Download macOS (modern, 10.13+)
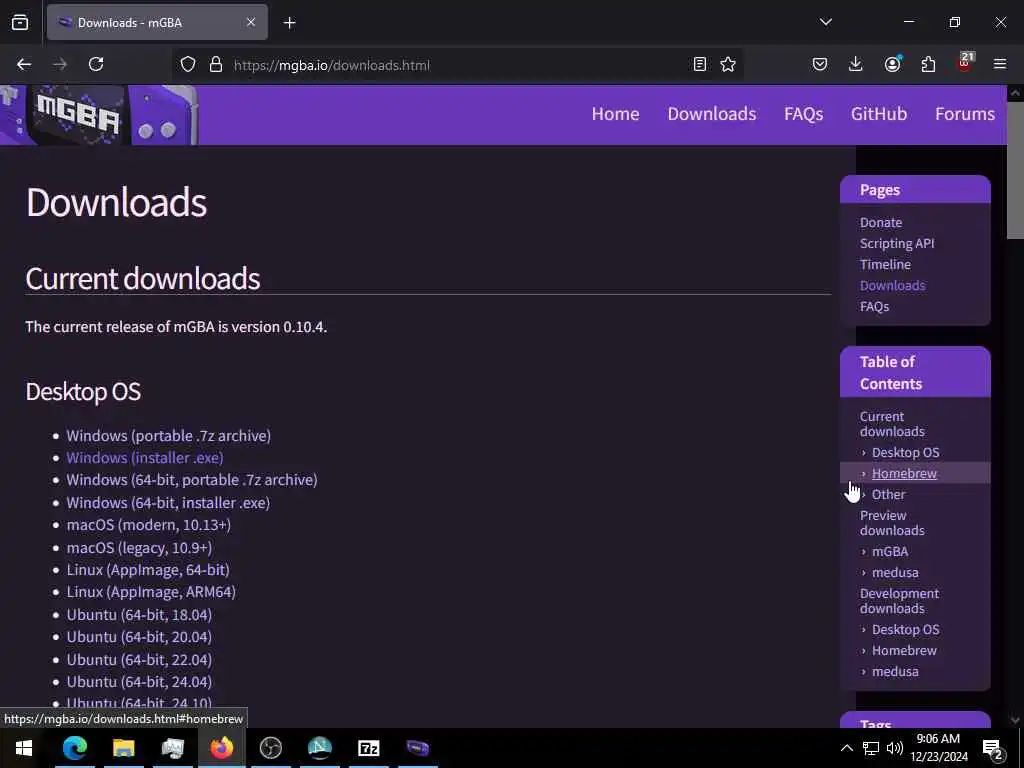 pyautogui.click(x=148, y=525)
